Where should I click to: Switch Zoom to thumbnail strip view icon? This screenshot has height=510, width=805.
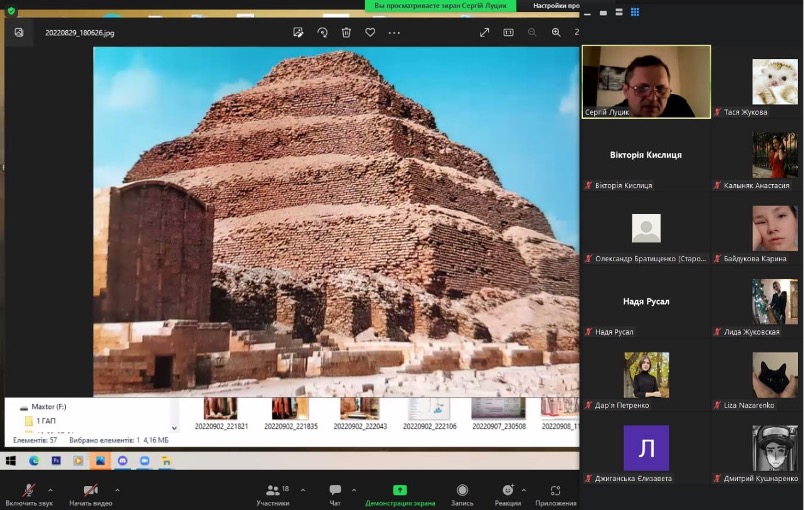click(x=603, y=12)
